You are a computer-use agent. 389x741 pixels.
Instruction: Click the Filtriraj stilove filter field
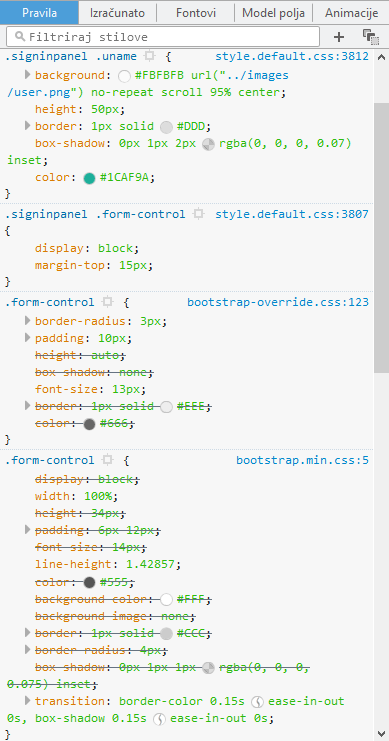click(x=163, y=36)
